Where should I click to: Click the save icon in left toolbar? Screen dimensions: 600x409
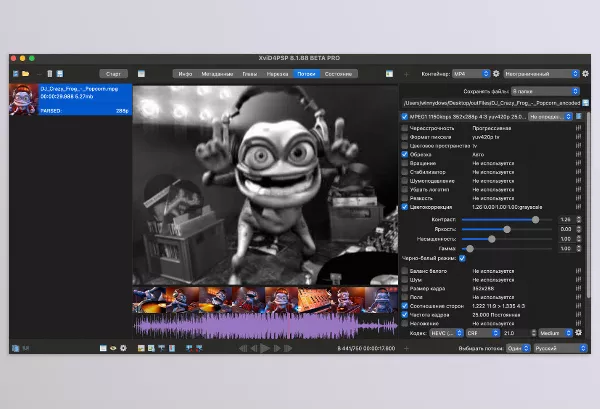point(60,74)
